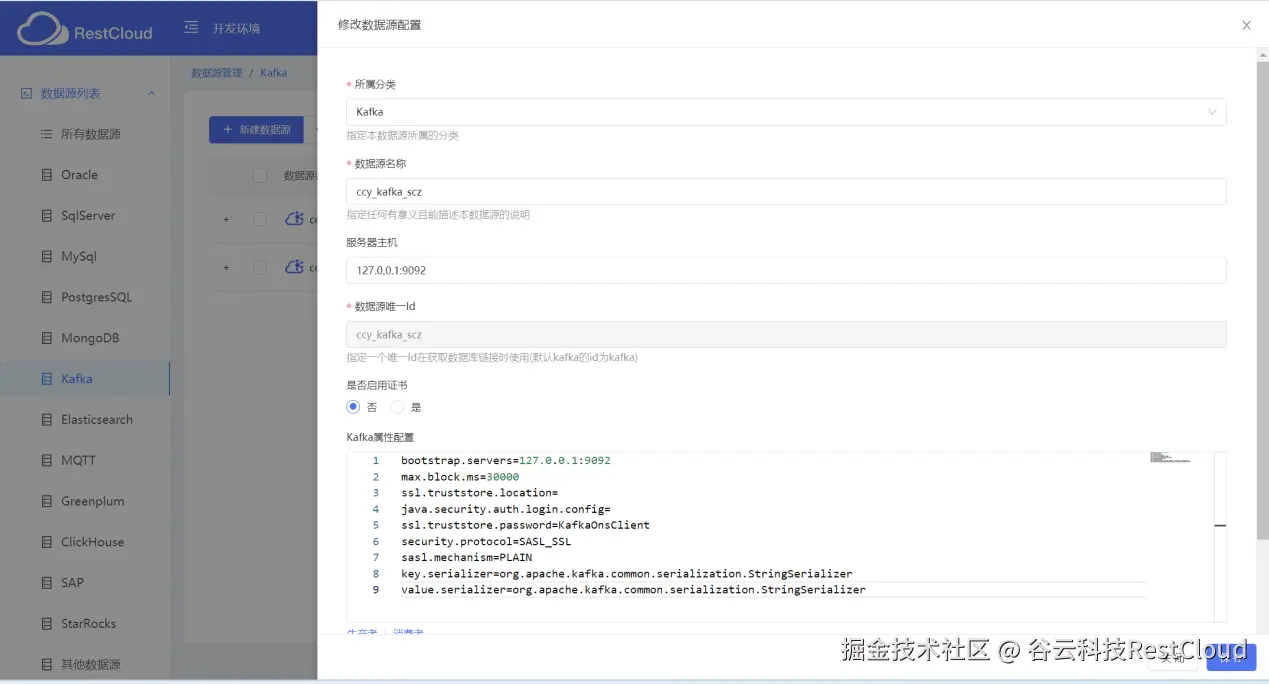Click the Oracle database icon in sidebar
The image size is (1269, 684).
point(46,175)
